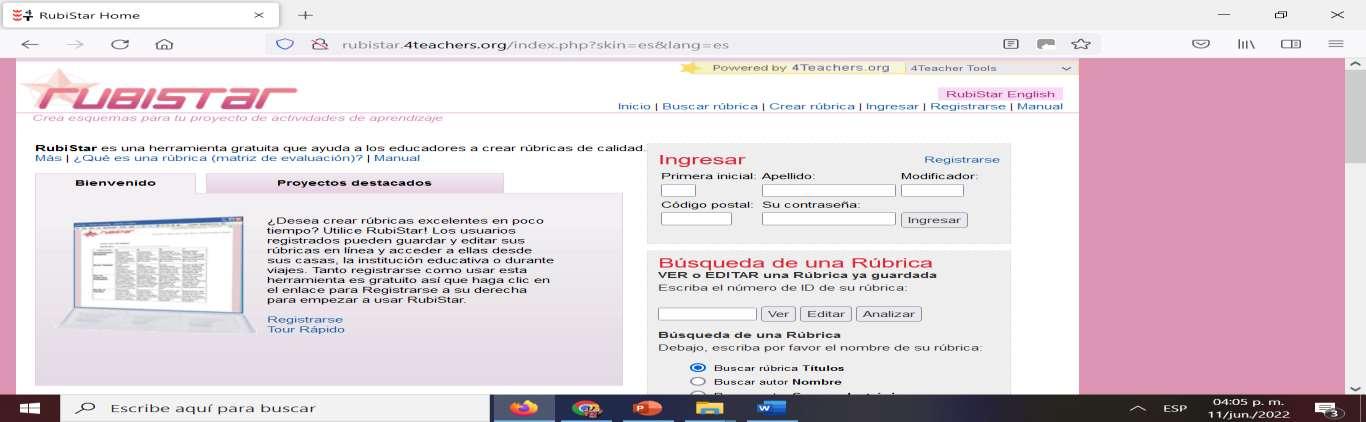This screenshot has width=1366, height=422.
Task: Open the Más link under the intro
Action: point(48,158)
